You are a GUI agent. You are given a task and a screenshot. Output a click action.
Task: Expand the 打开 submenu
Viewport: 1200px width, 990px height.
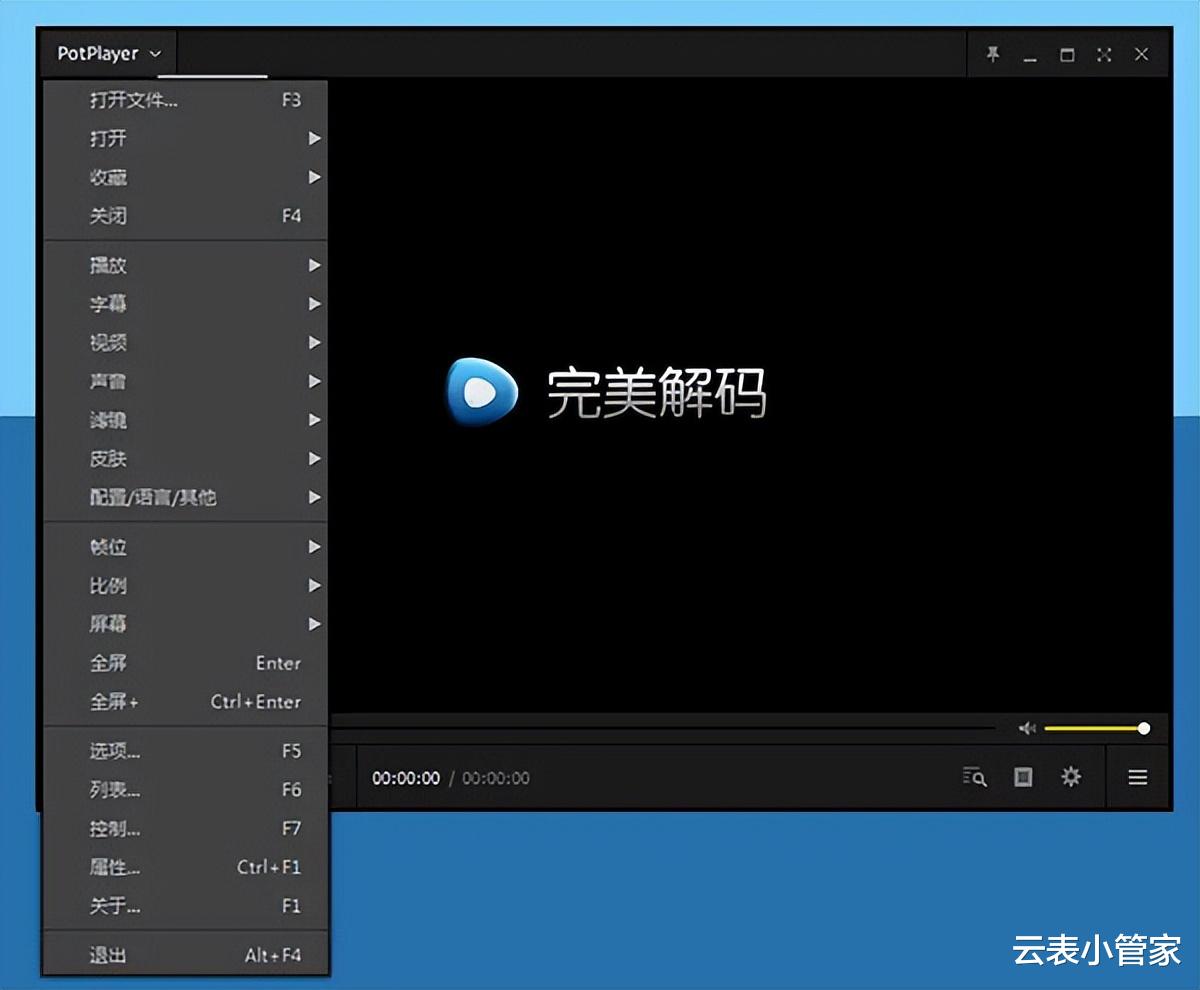(186, 138)
